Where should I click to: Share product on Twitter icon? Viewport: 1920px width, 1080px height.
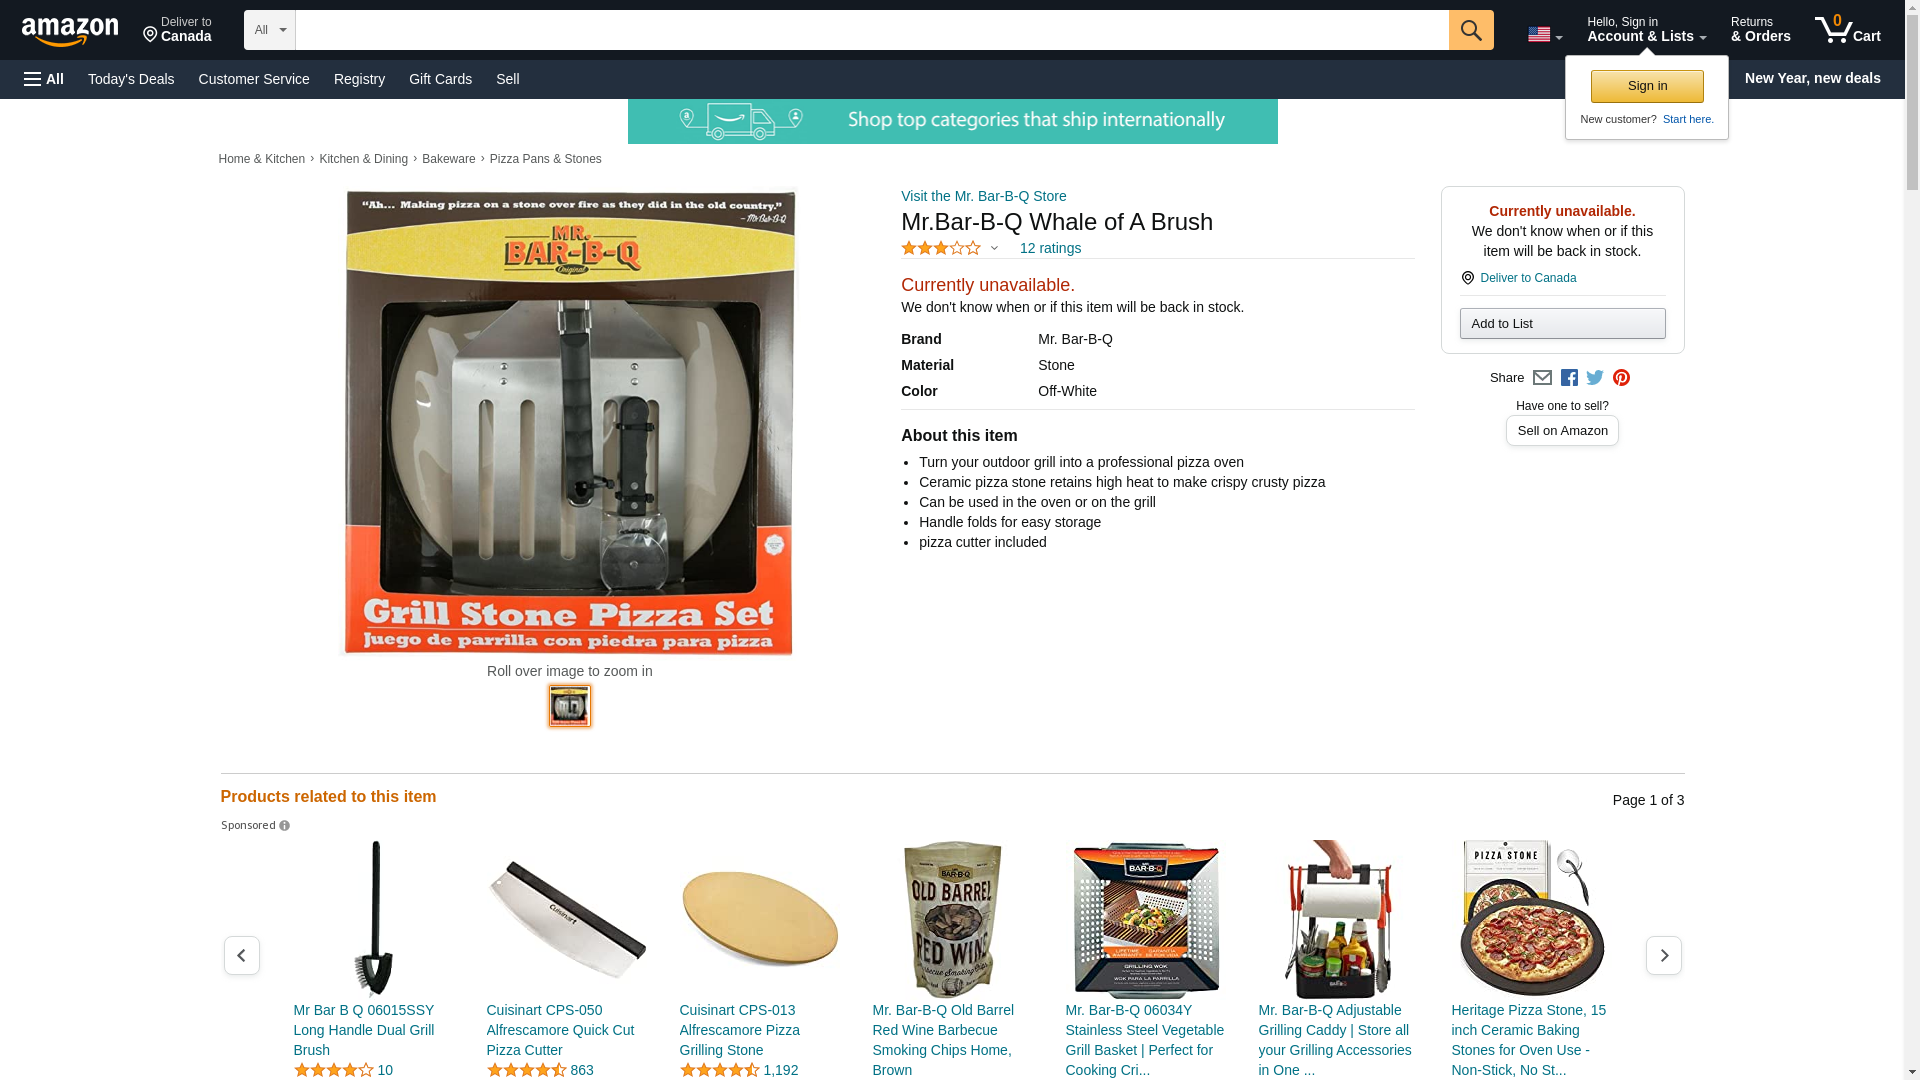[1595, 378]
